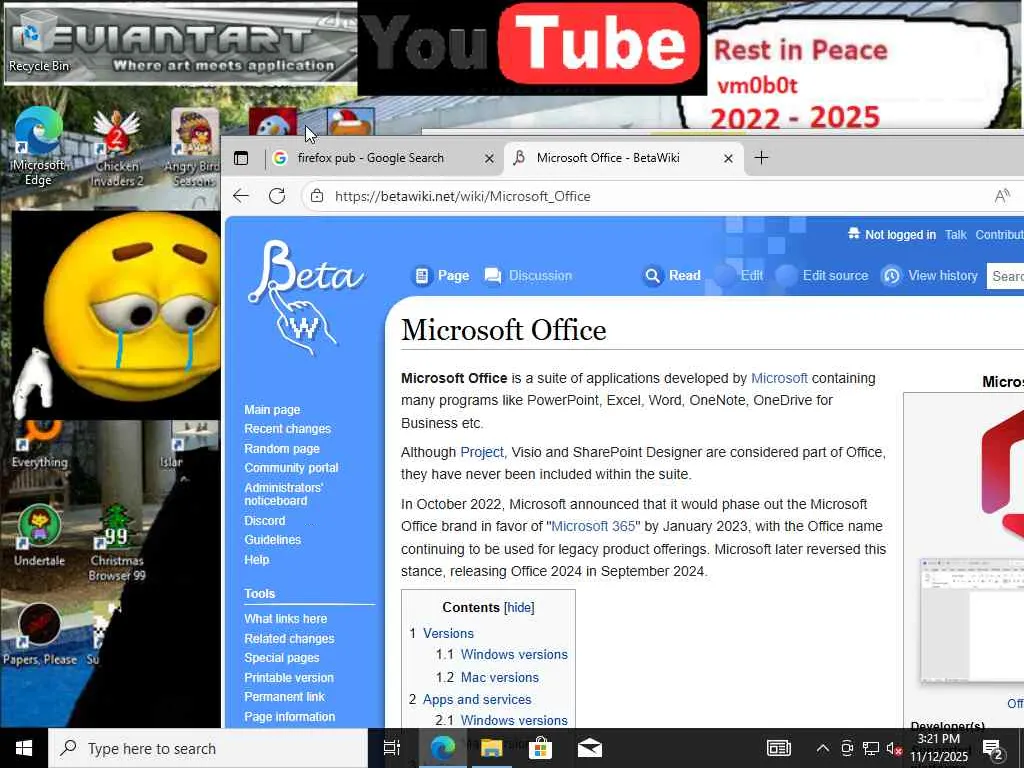1024x768 pixels.
Task: Open Administrators' noticeboard link
Action: click(284, 494)
